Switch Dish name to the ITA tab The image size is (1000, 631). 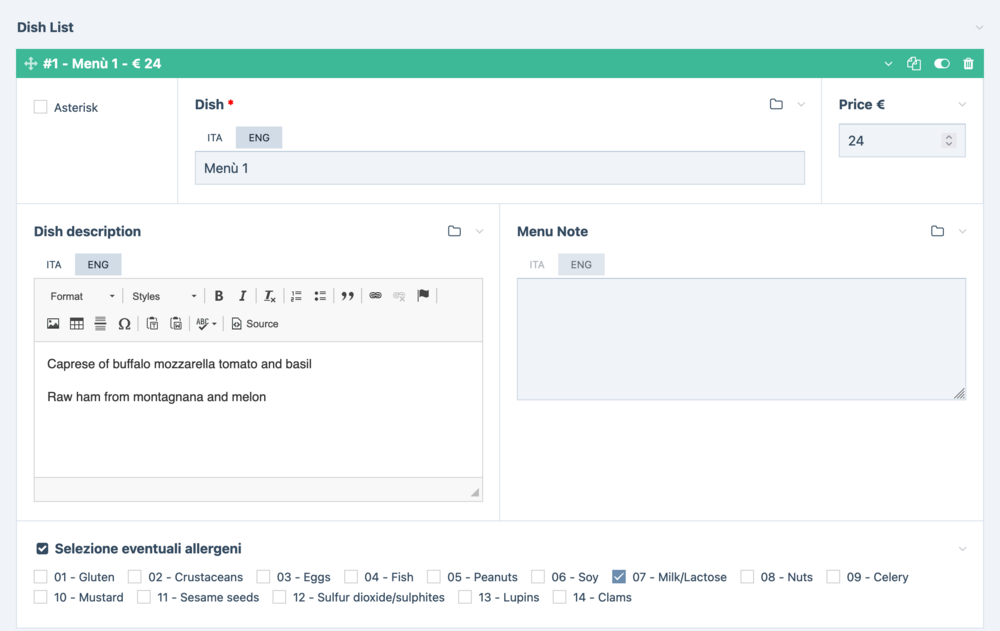pyautogui.click(x=215, y=138)
